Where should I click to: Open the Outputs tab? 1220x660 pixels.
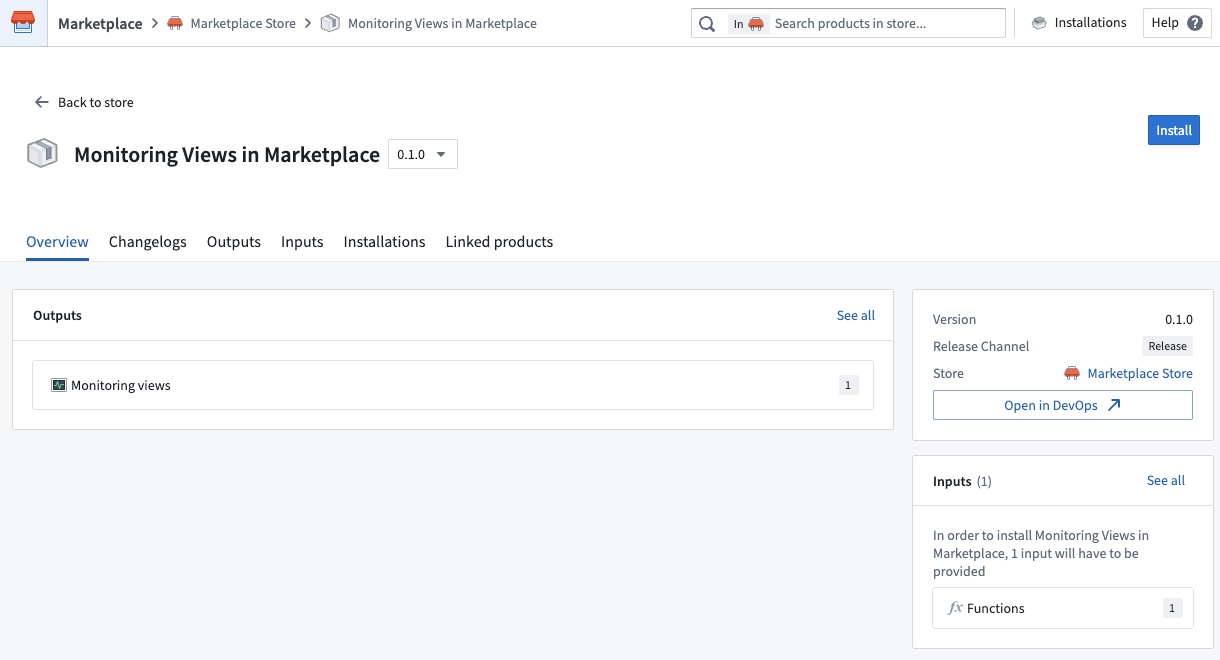click(233, 241)
